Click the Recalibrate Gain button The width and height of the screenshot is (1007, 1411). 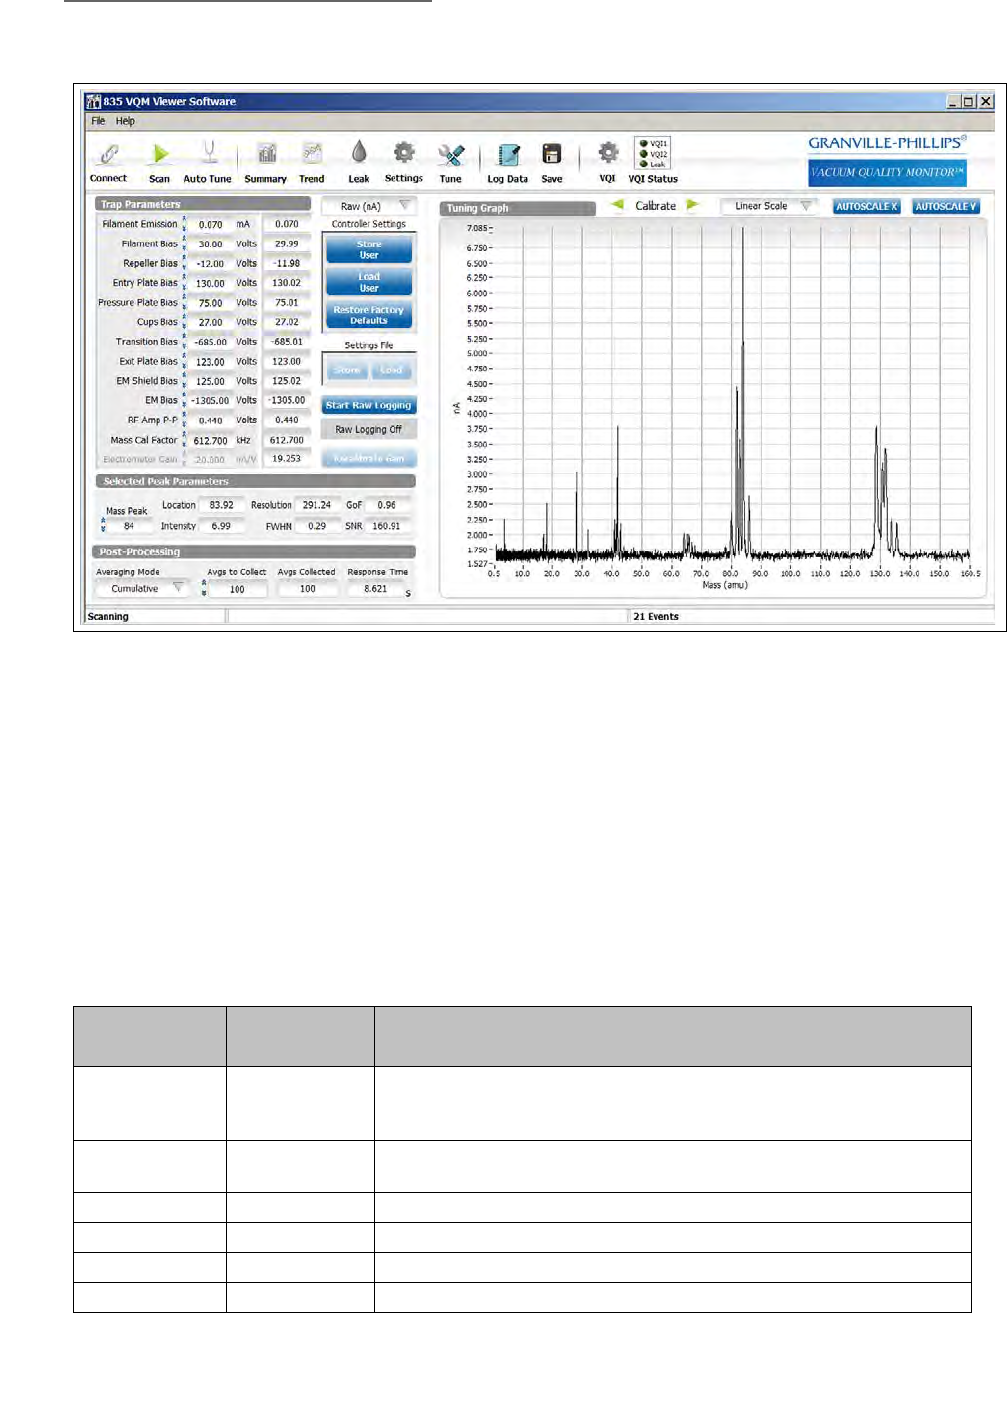click(369, 458)
